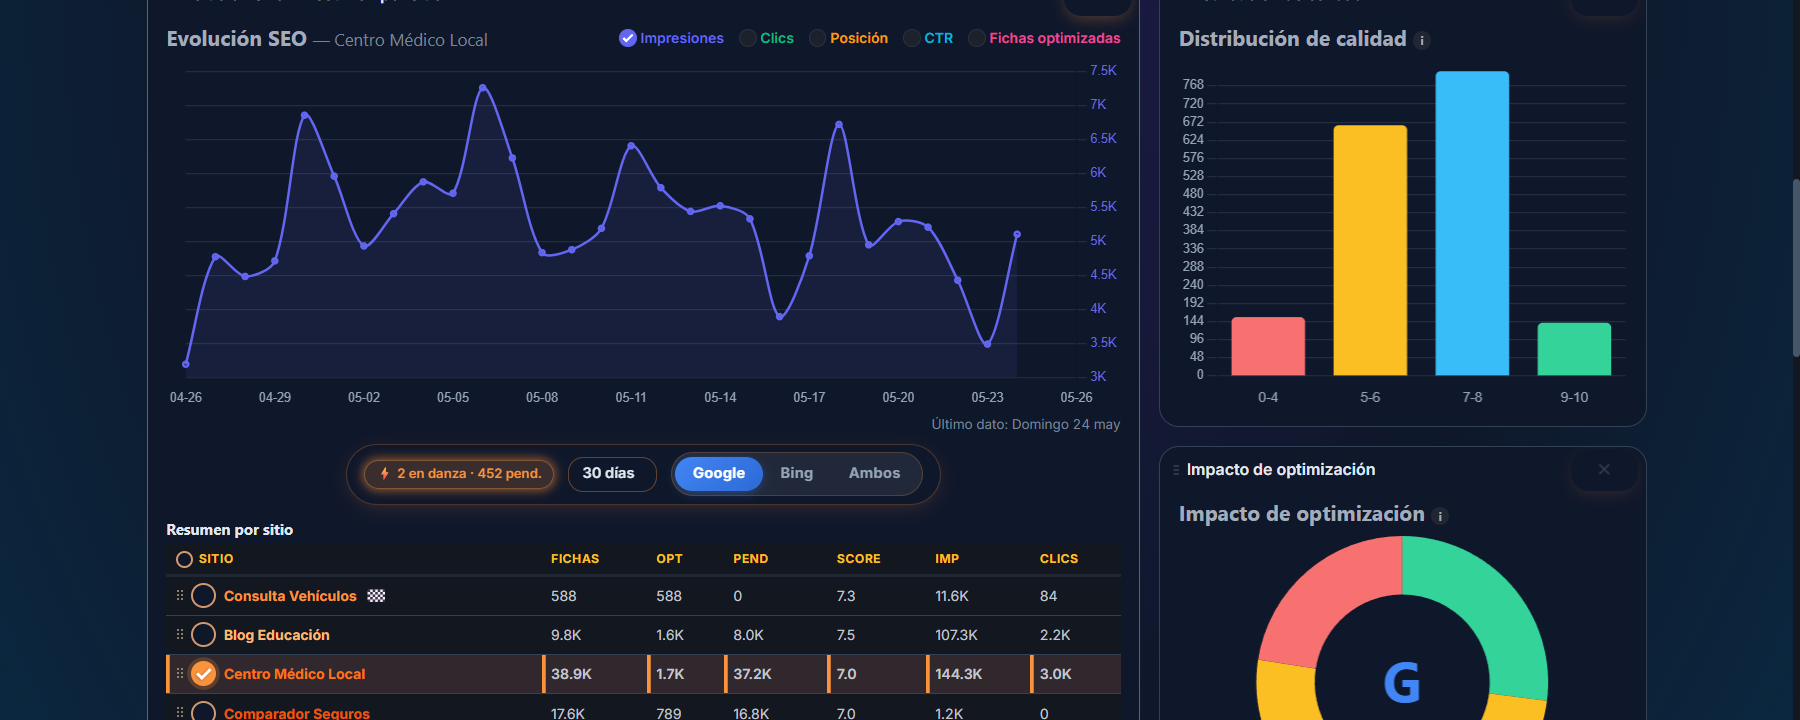Click the drag handle on Consulta Vehículos row
The width and height of the screenshot is (1800, 720).
[x=180, y=595]
